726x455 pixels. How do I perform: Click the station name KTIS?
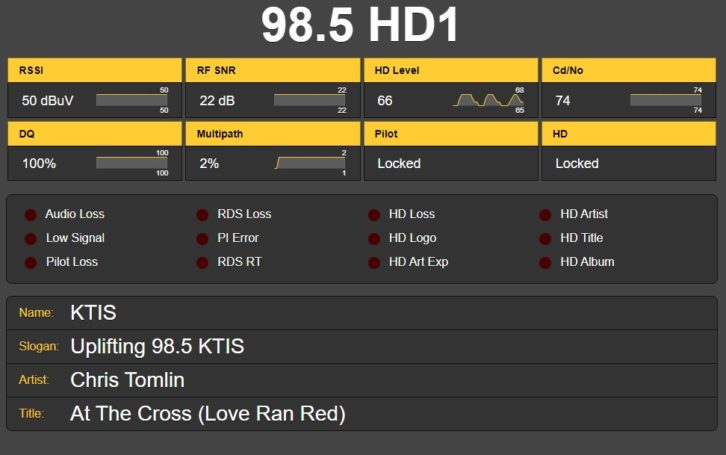(93, 313)
